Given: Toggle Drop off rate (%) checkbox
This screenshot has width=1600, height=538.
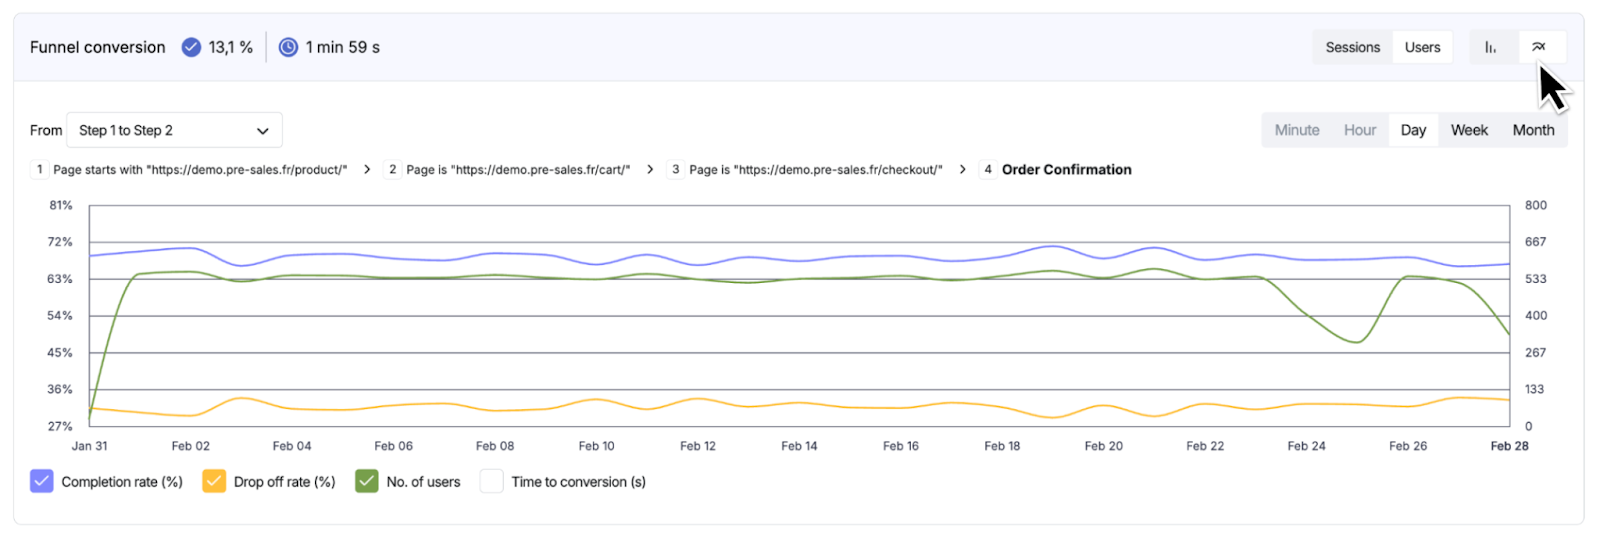Looking at the screenshot, I should point(214,482).
